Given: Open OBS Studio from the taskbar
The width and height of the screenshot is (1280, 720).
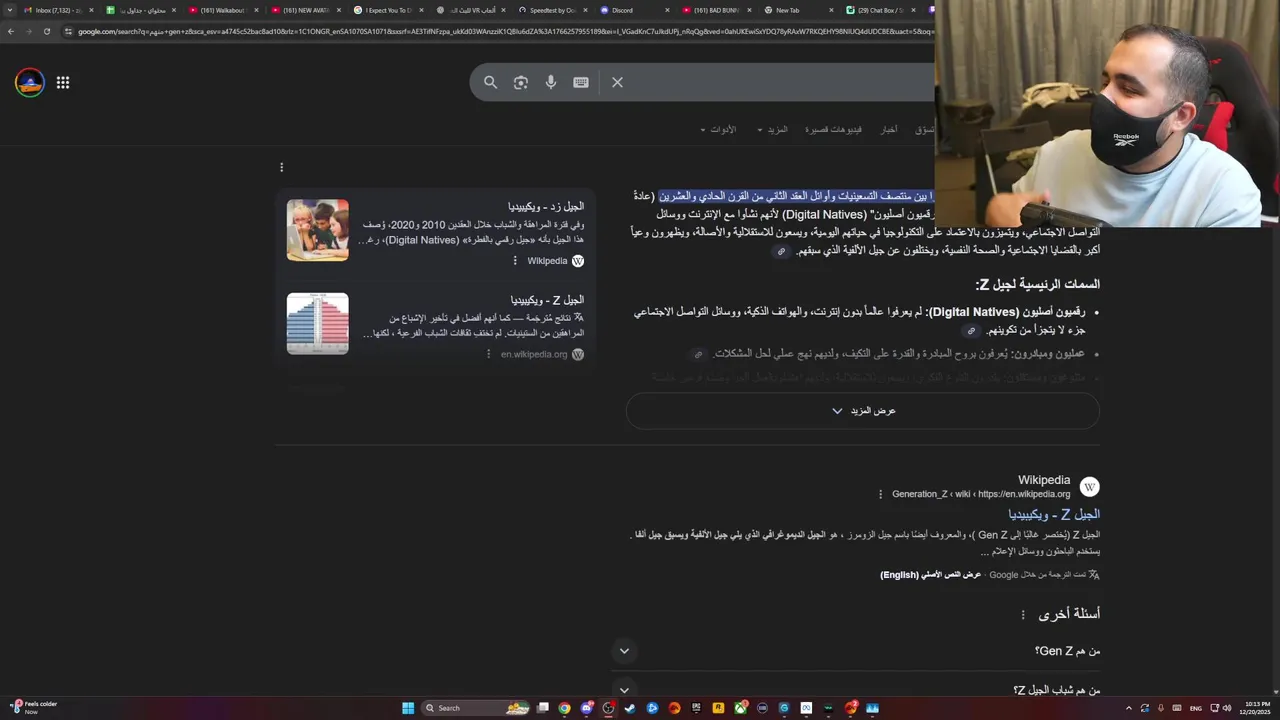Looking at the screenshot, I should pyautogui.click(x=608, y=708).
